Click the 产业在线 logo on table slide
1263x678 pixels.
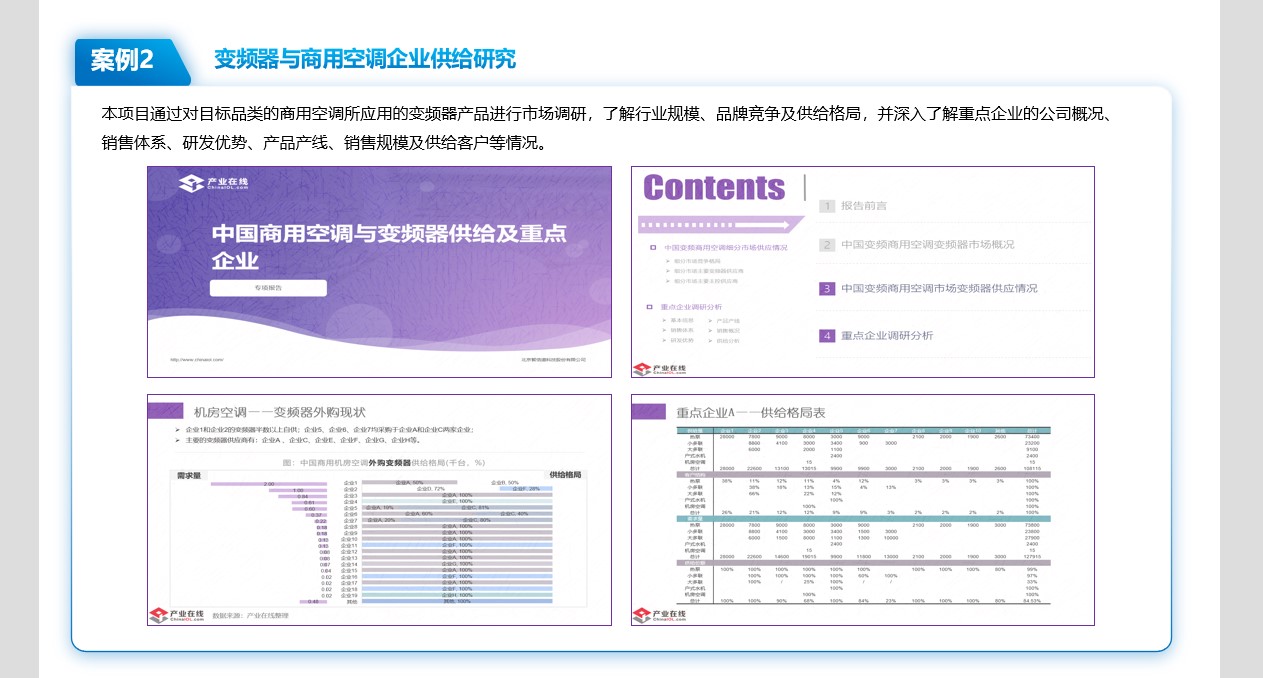(659, 616)
